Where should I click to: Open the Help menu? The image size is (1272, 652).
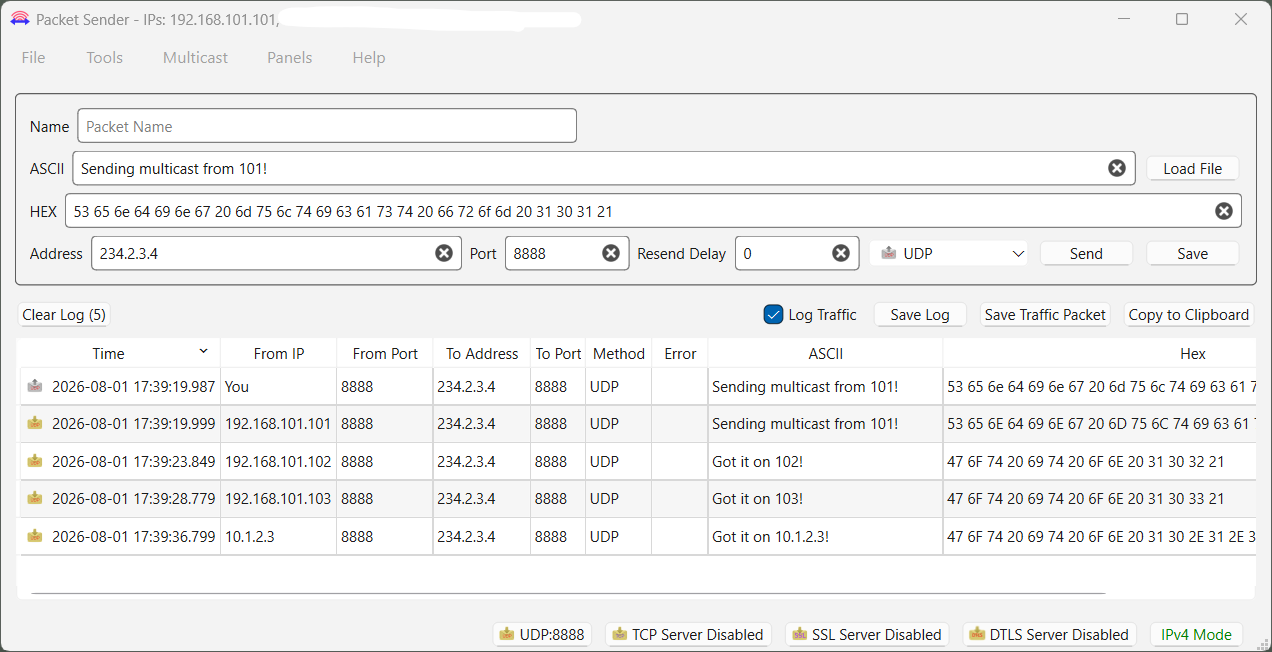coord(369,57)
